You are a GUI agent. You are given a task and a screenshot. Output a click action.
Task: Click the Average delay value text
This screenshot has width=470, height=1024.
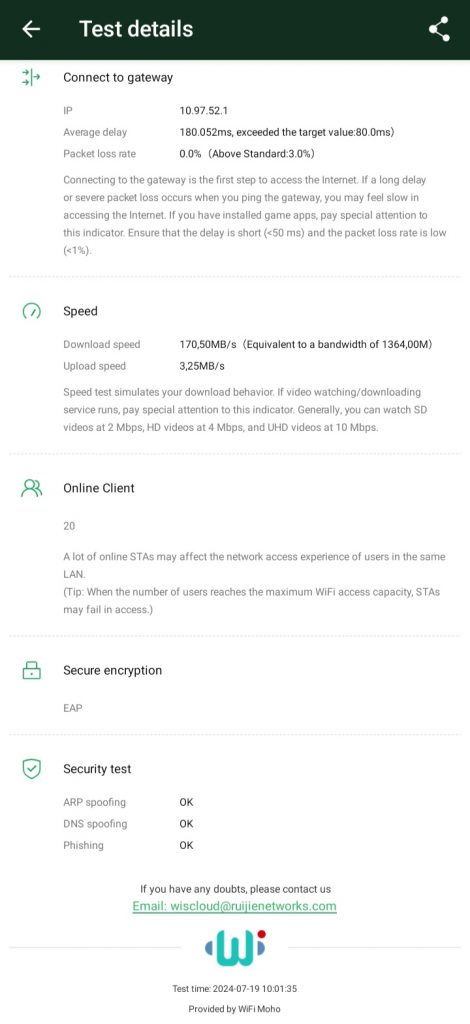pos(287,133)
